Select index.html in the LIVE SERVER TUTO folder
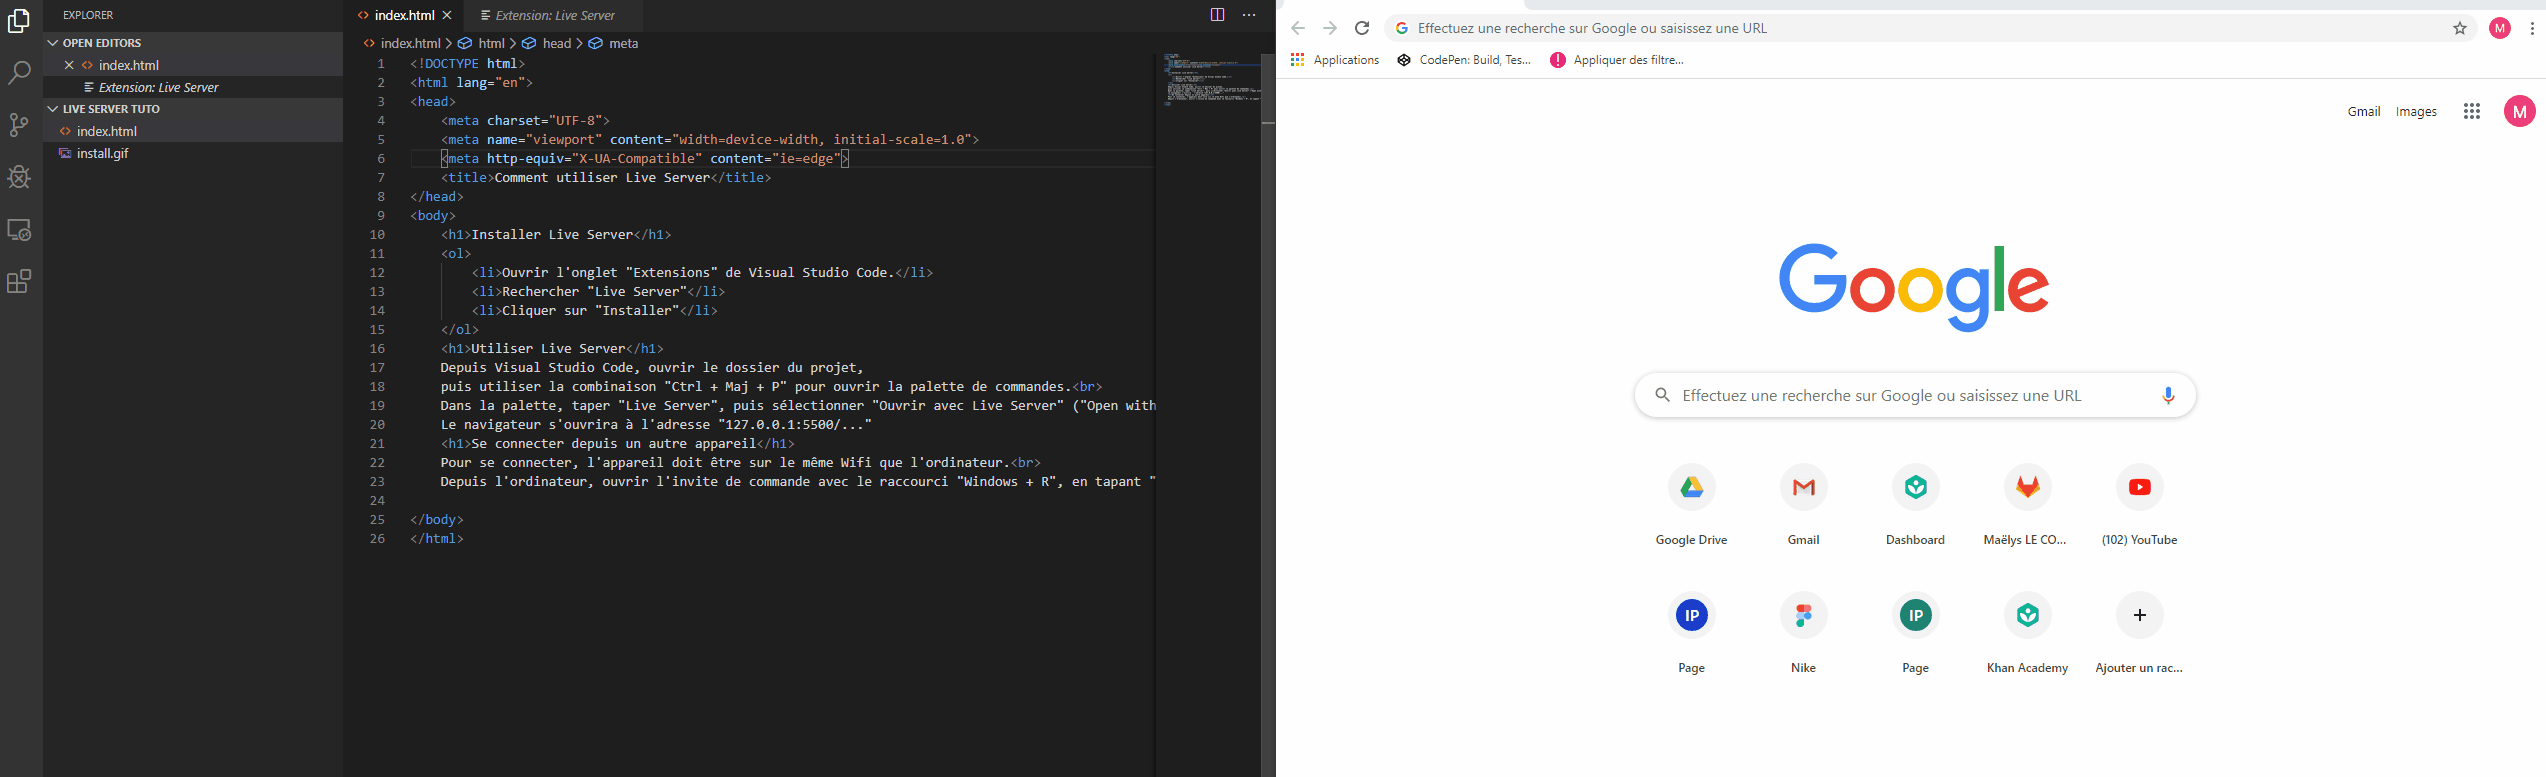Screen dimensions: 2546x777 pyautogui.click(x=193, y=131)
